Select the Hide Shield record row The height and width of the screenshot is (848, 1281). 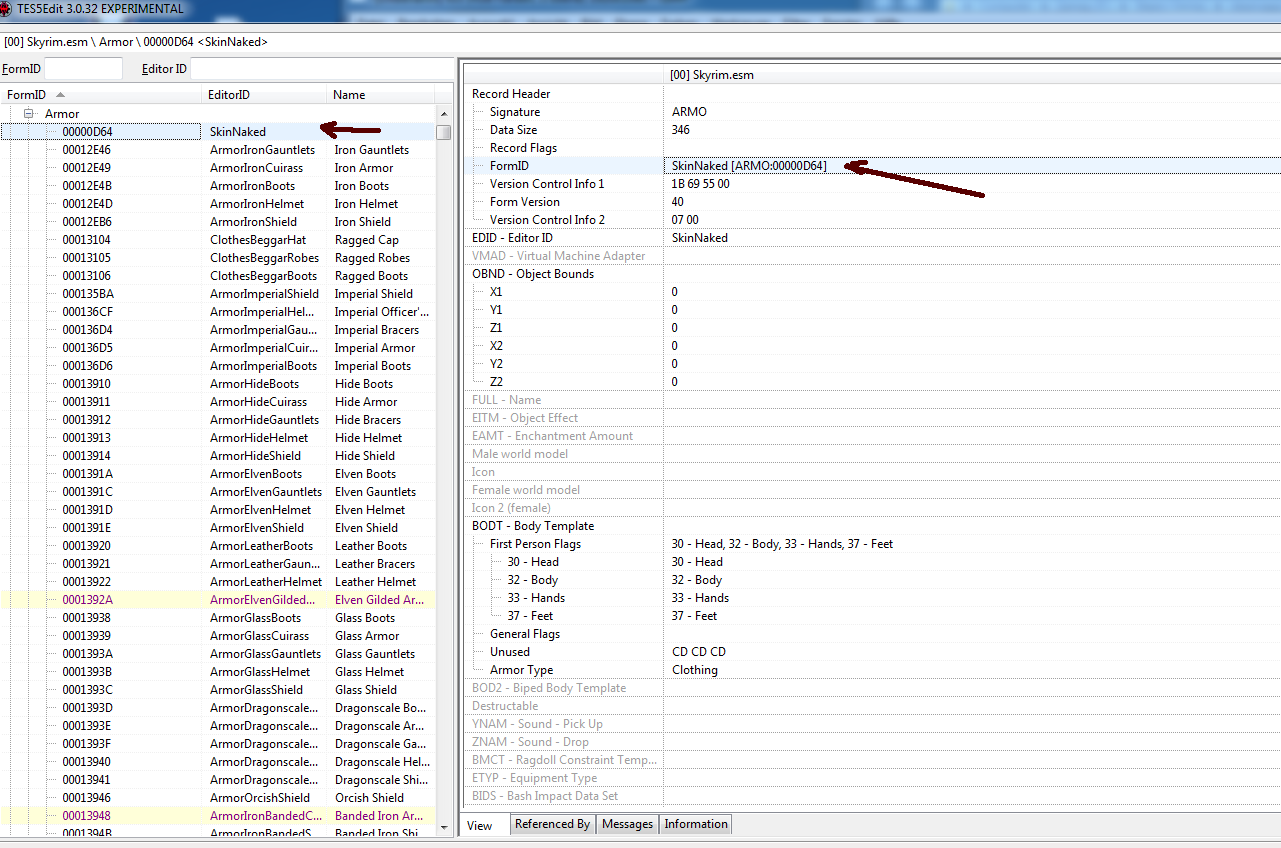pos(218,455)
